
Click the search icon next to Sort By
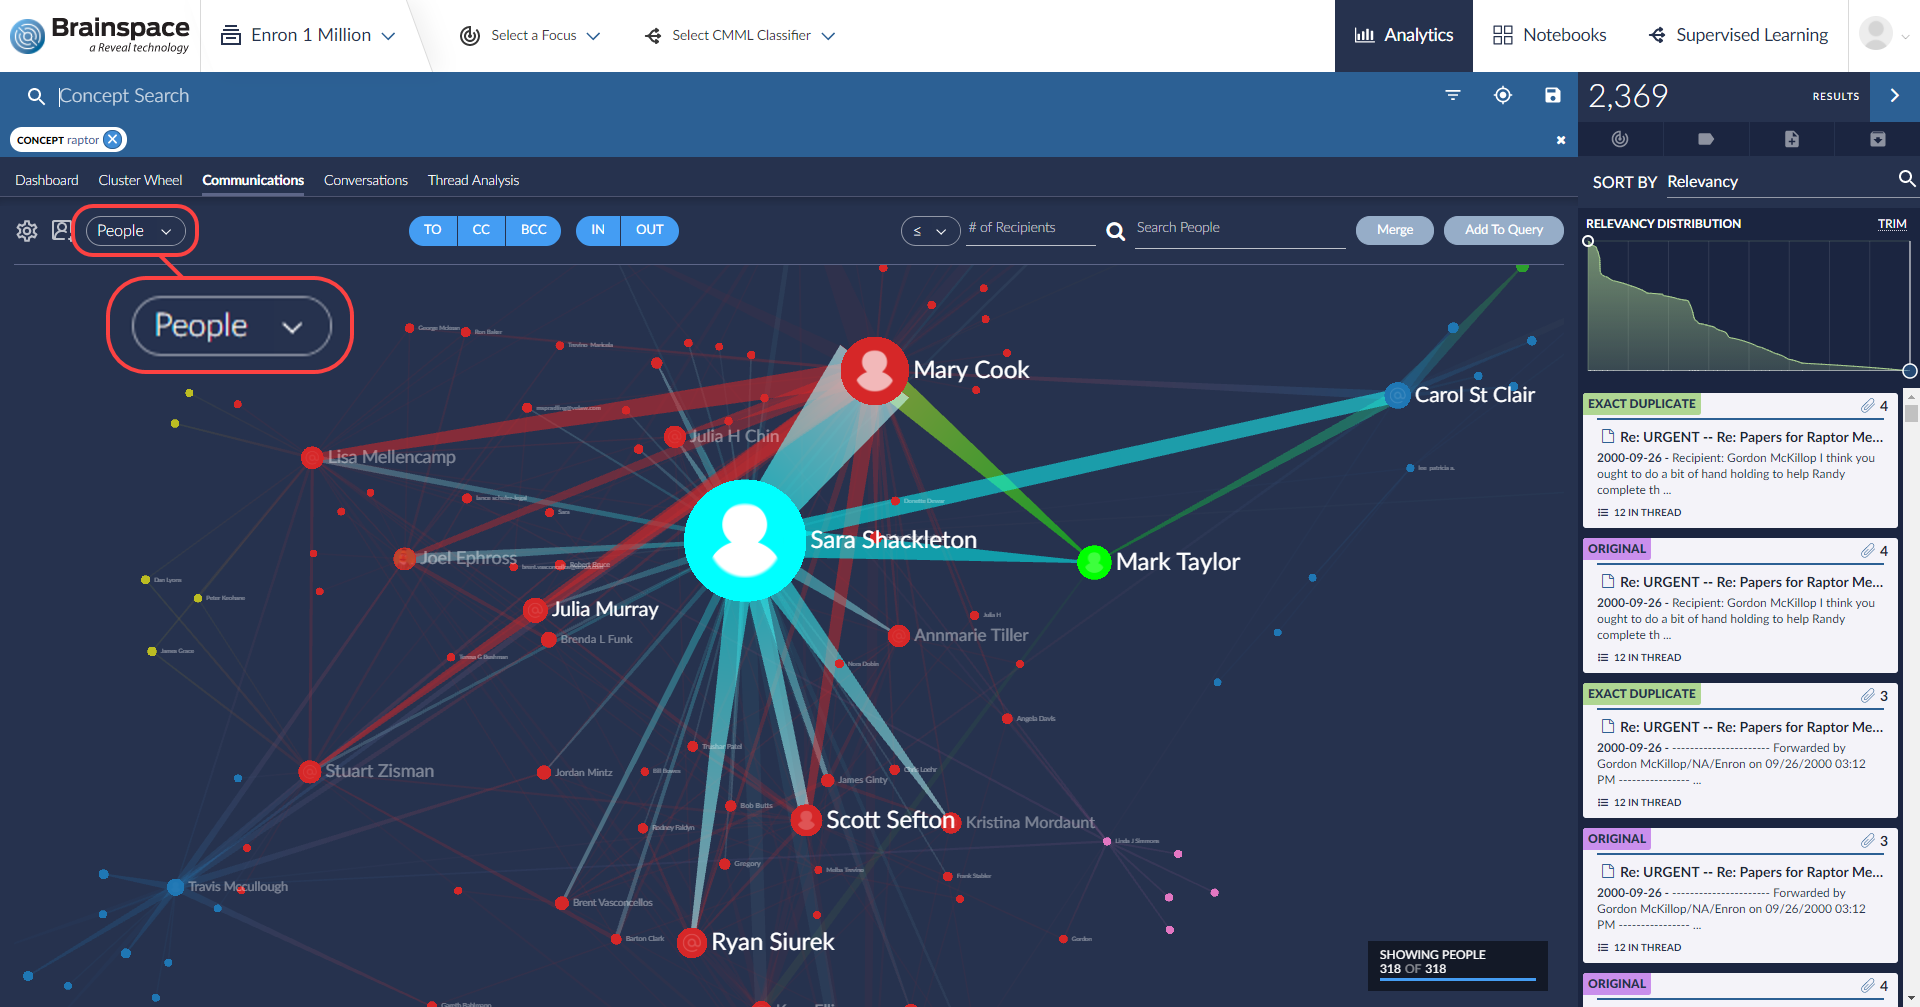[x=1906, y=179]
